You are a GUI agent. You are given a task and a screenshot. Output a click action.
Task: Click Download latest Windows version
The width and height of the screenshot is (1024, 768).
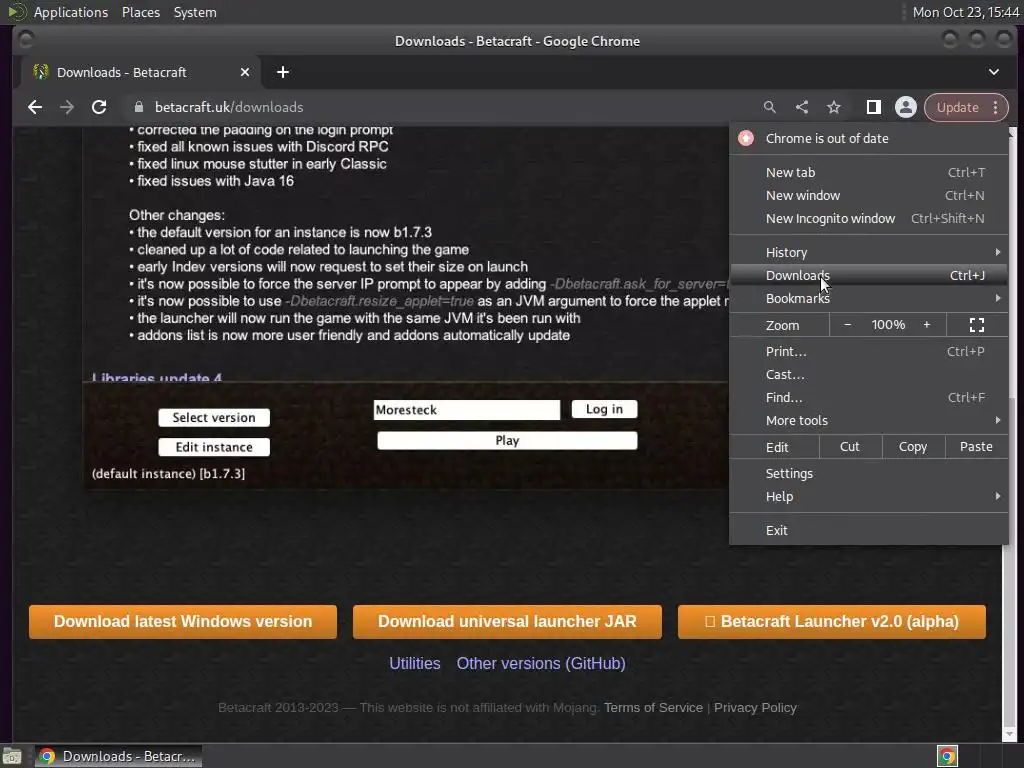(183, 621)
